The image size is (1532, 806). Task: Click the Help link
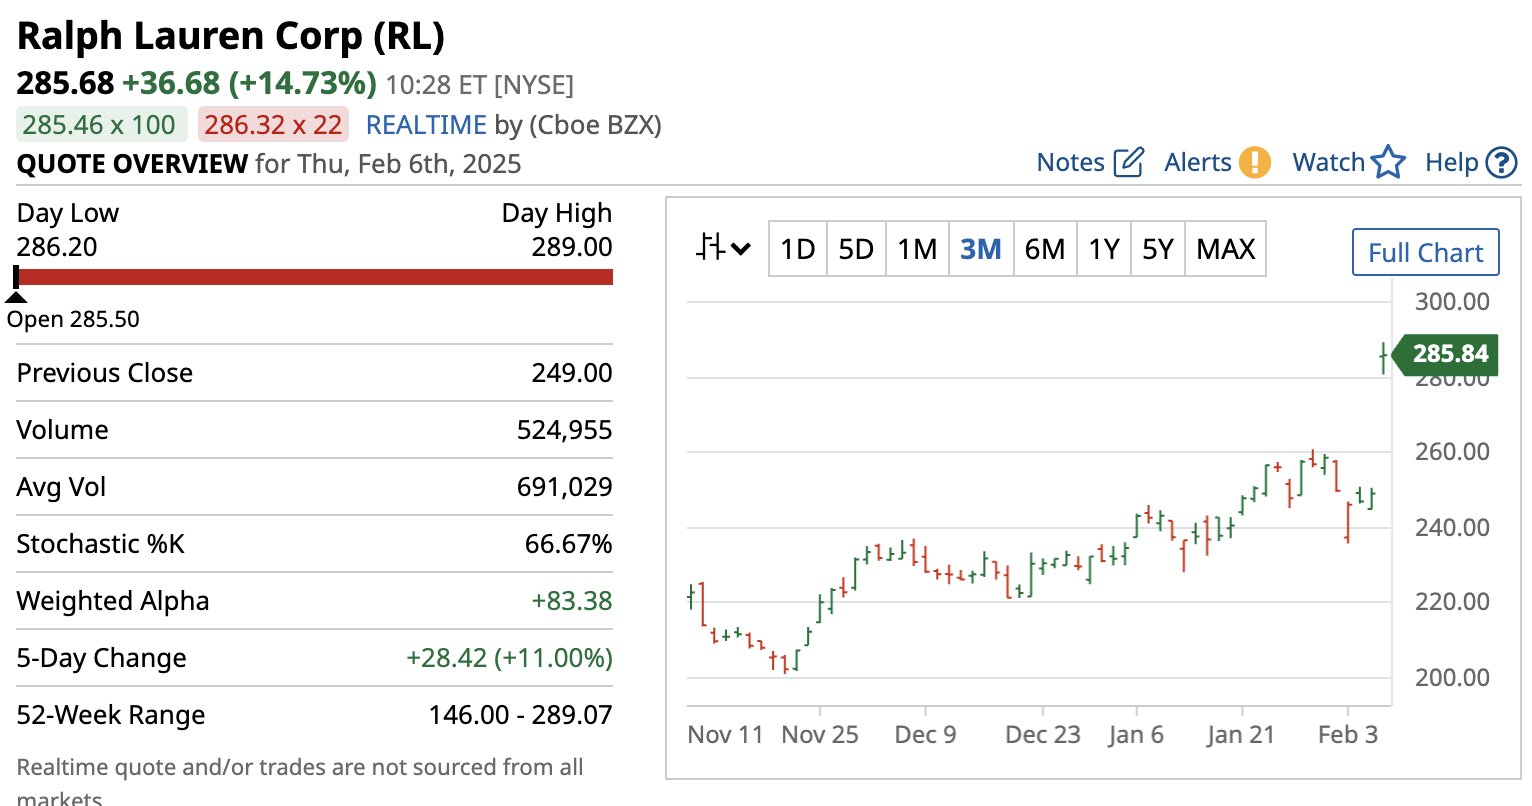click(x=1452, y=162)
